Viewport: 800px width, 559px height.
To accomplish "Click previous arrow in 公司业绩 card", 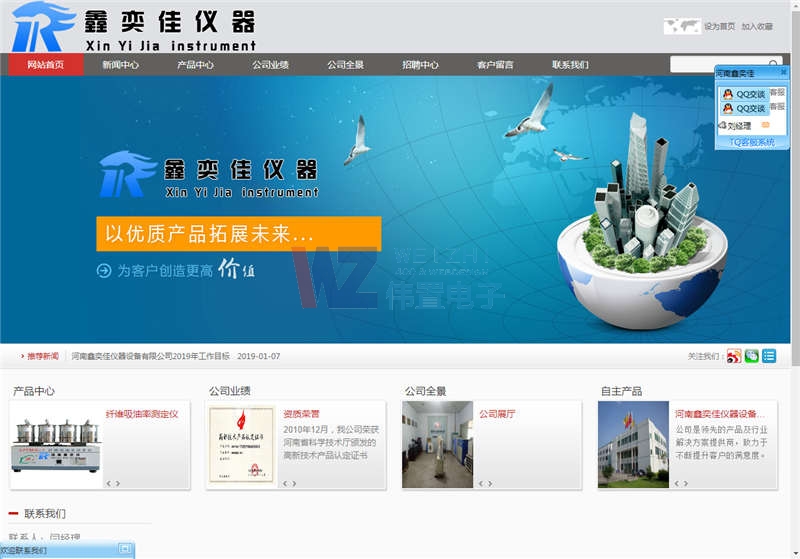I will [x=284, y=483].
